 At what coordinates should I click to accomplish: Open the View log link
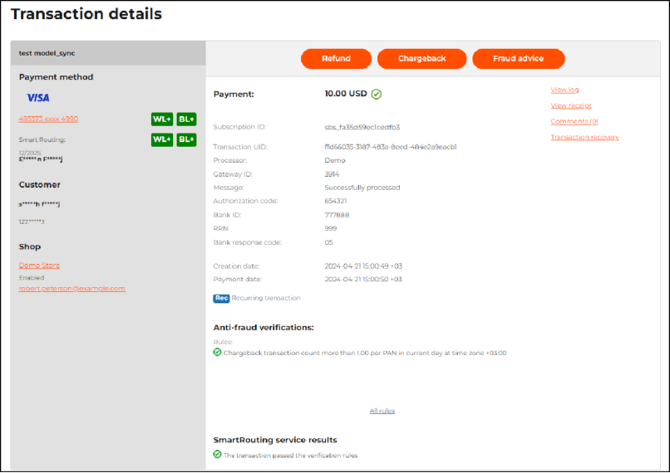[x=565, y=91]
